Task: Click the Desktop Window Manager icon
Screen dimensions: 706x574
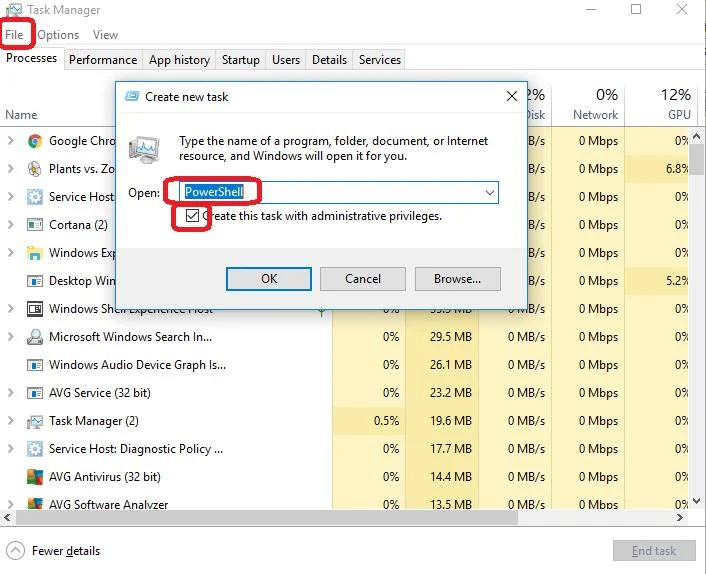Action: tap(35, 281)
